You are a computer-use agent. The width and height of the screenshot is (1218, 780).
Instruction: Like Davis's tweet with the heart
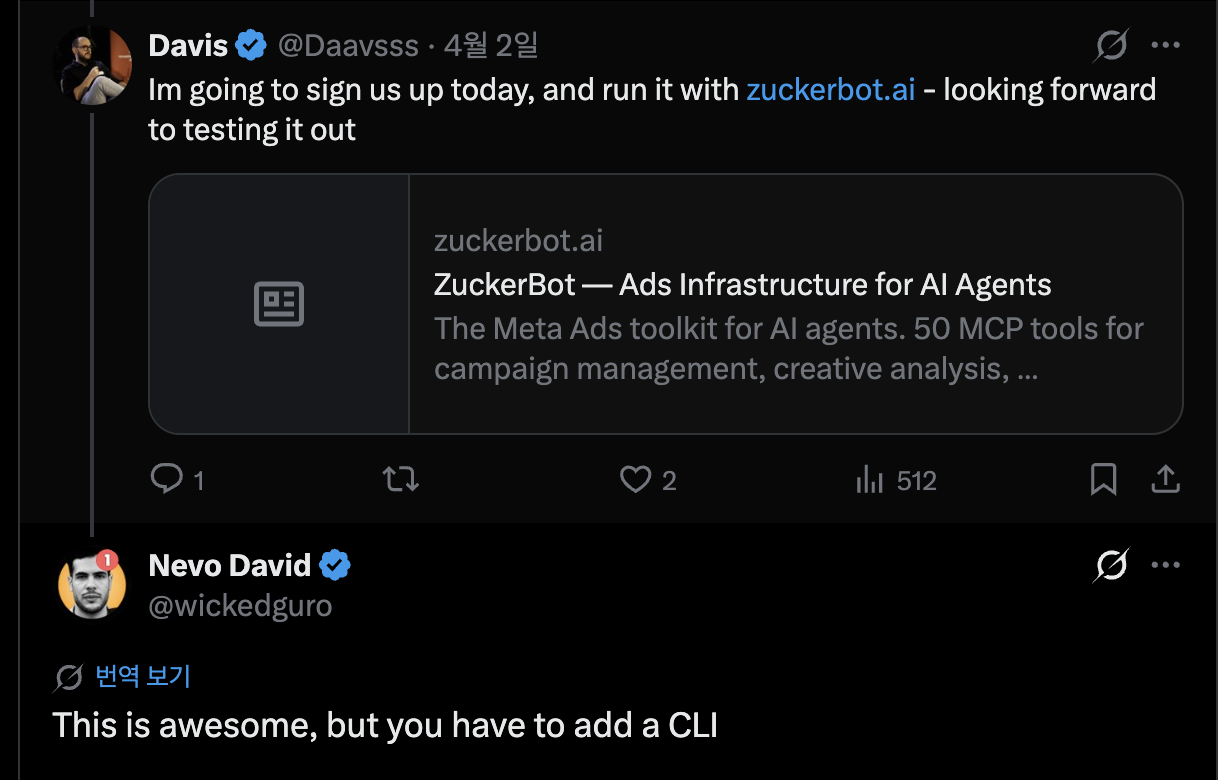(636, 481)
